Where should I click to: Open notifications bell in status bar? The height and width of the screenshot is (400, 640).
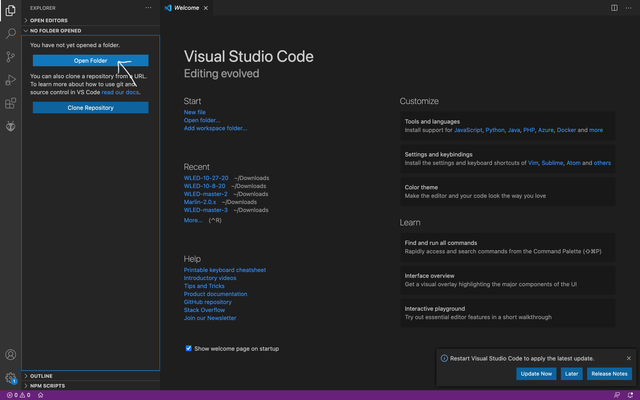click(x=630, y=395)
